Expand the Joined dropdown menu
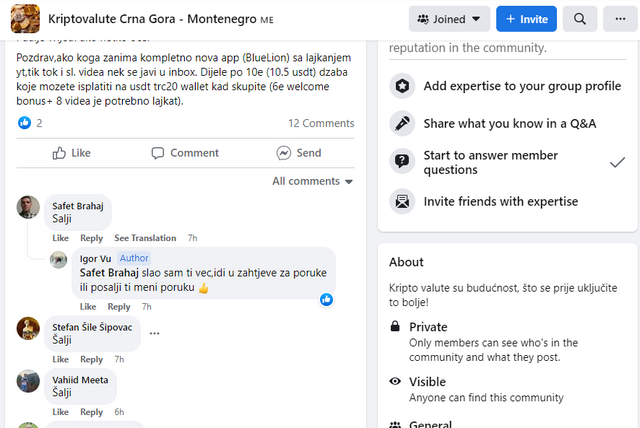 (x=449, y=19)
